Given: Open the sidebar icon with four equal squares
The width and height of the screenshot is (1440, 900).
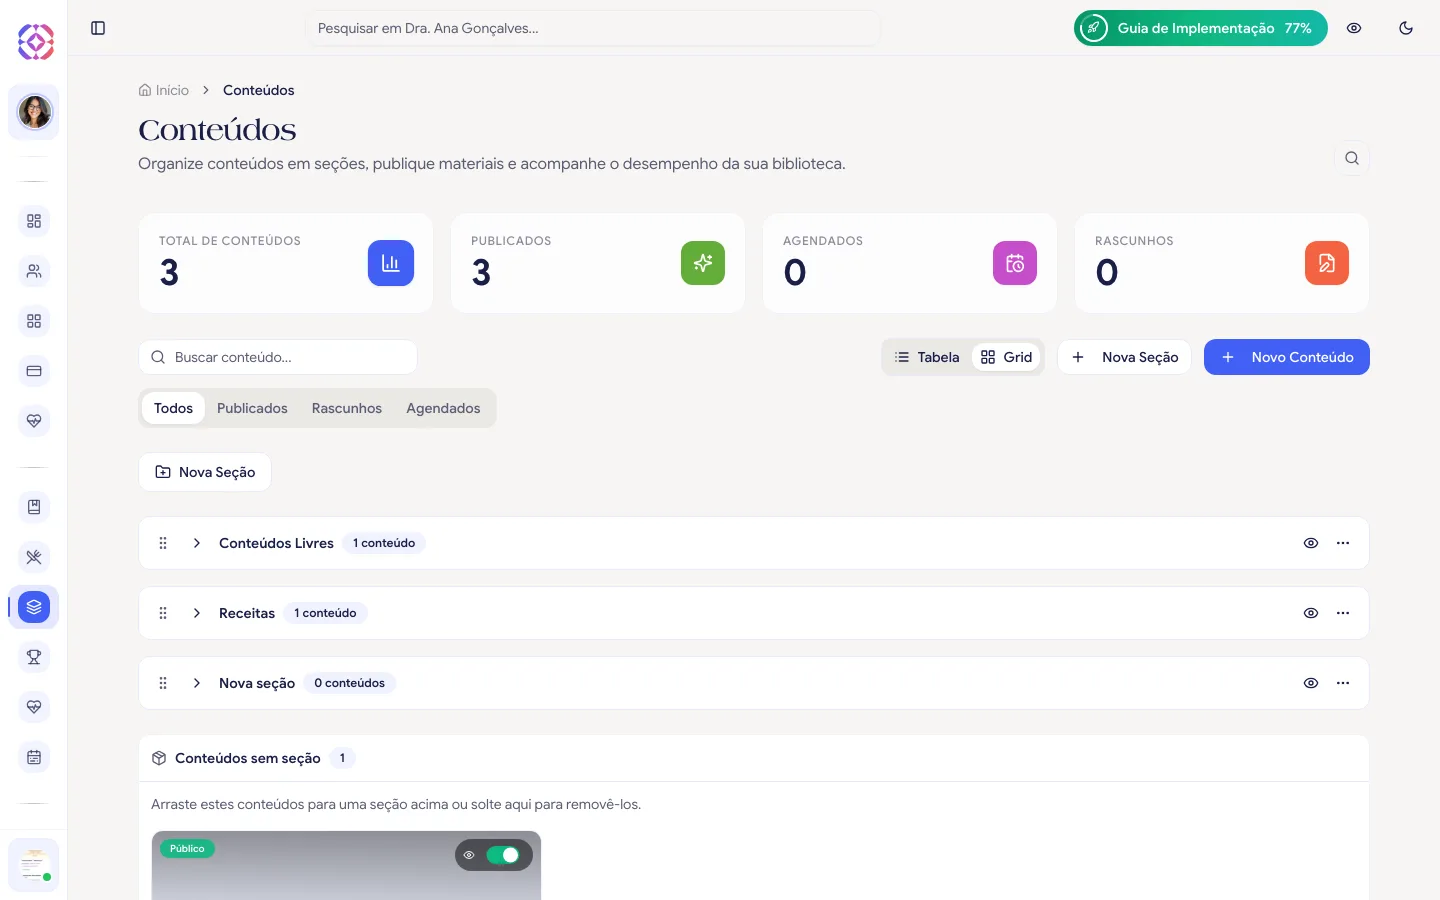Looking at the screenshot, I should (x=34, y=321).
